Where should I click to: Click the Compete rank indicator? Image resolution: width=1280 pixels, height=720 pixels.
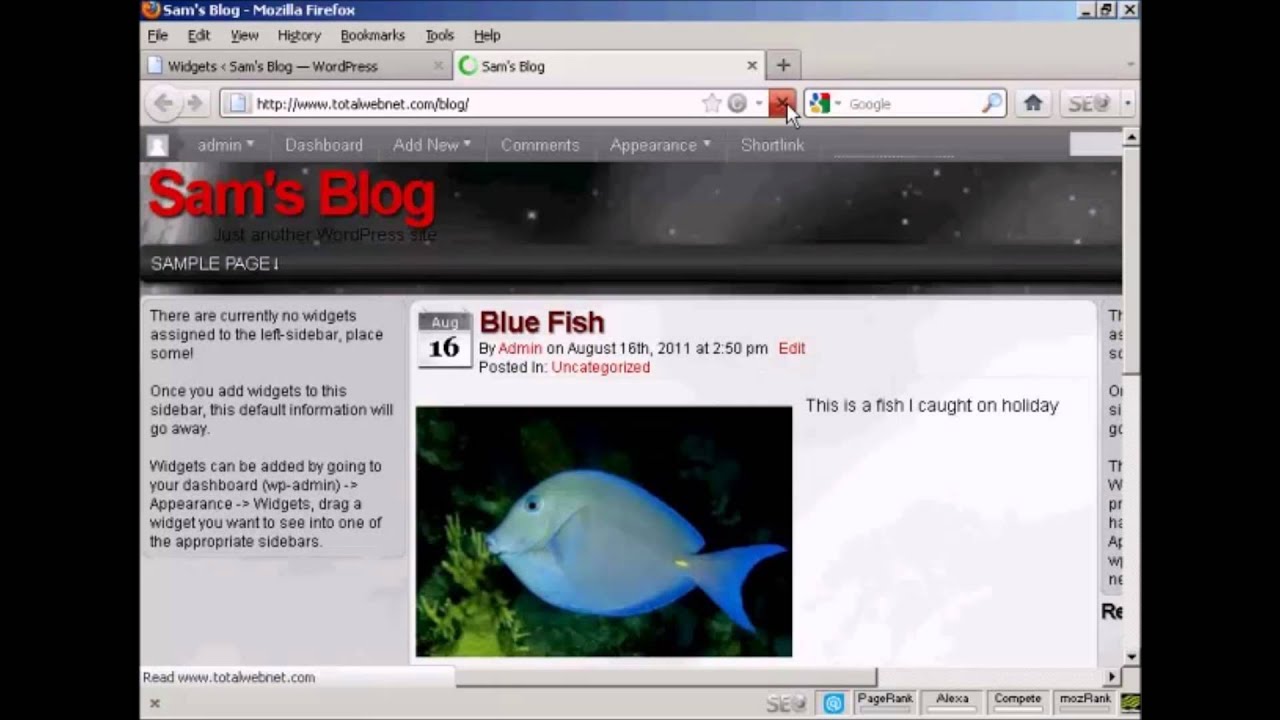click(x=1017, y=703)
